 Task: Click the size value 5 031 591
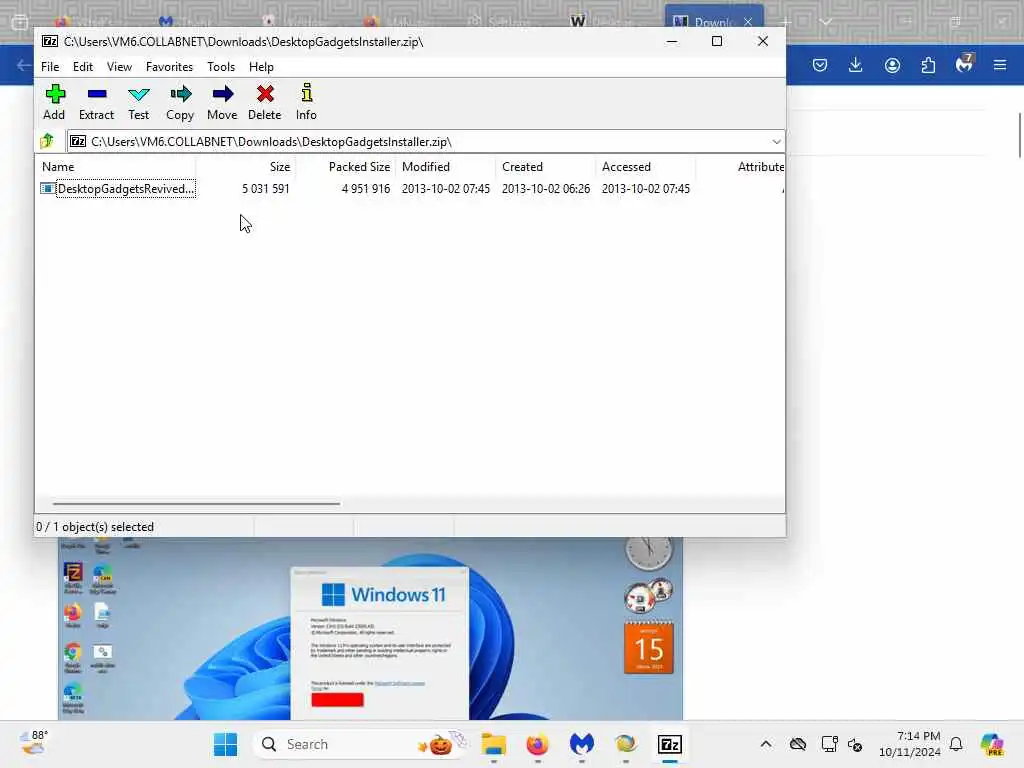(266, 189)
